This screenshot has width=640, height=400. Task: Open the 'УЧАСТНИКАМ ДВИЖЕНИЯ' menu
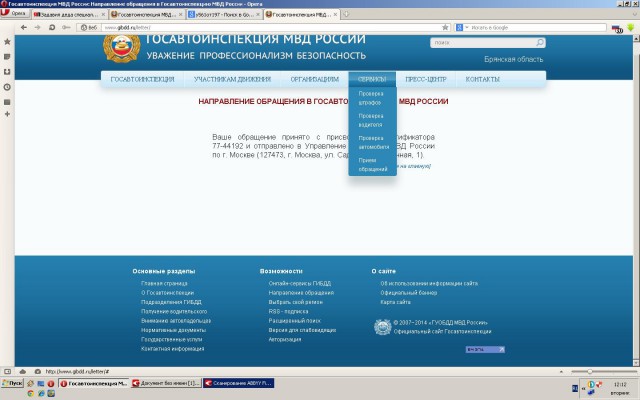click(x=232, y=79)
